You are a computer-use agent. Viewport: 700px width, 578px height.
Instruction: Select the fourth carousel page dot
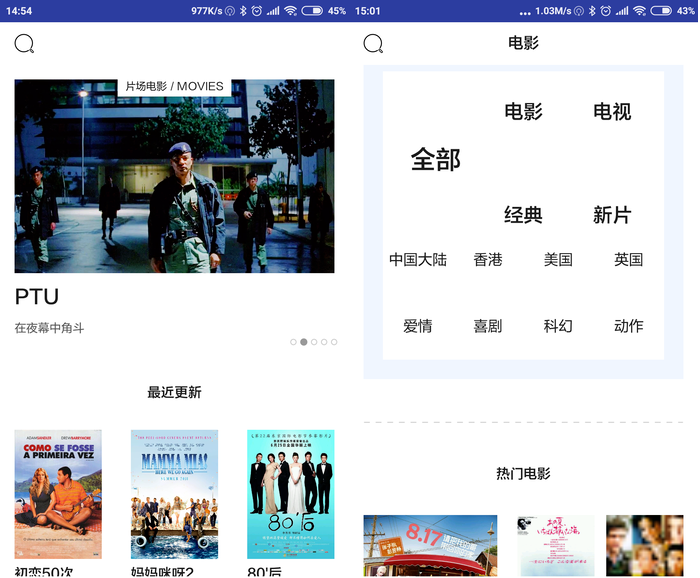324,342
